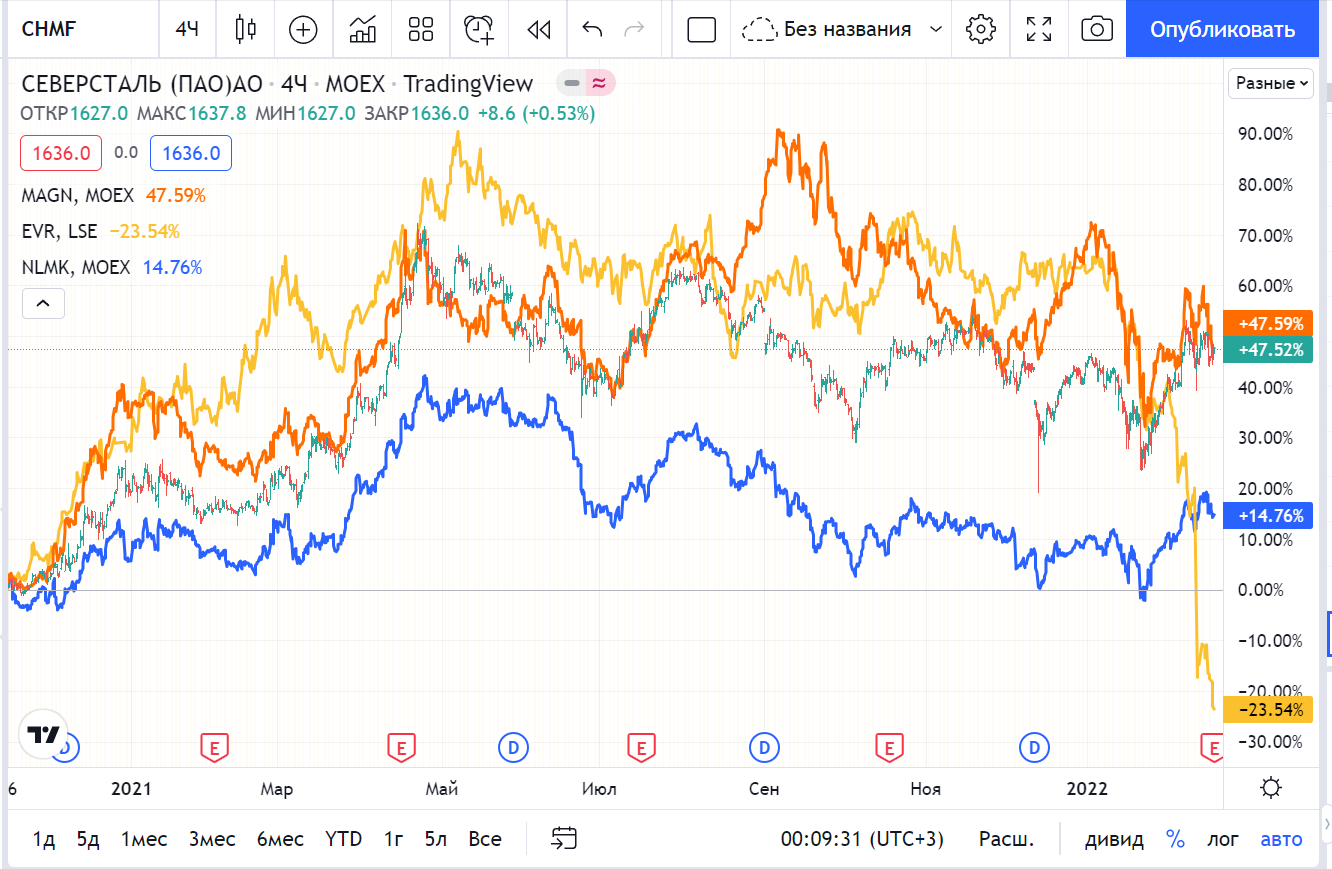Select the chart layout square
The width and height of the screenshot is (1332, 869).
tap(702, 29)
